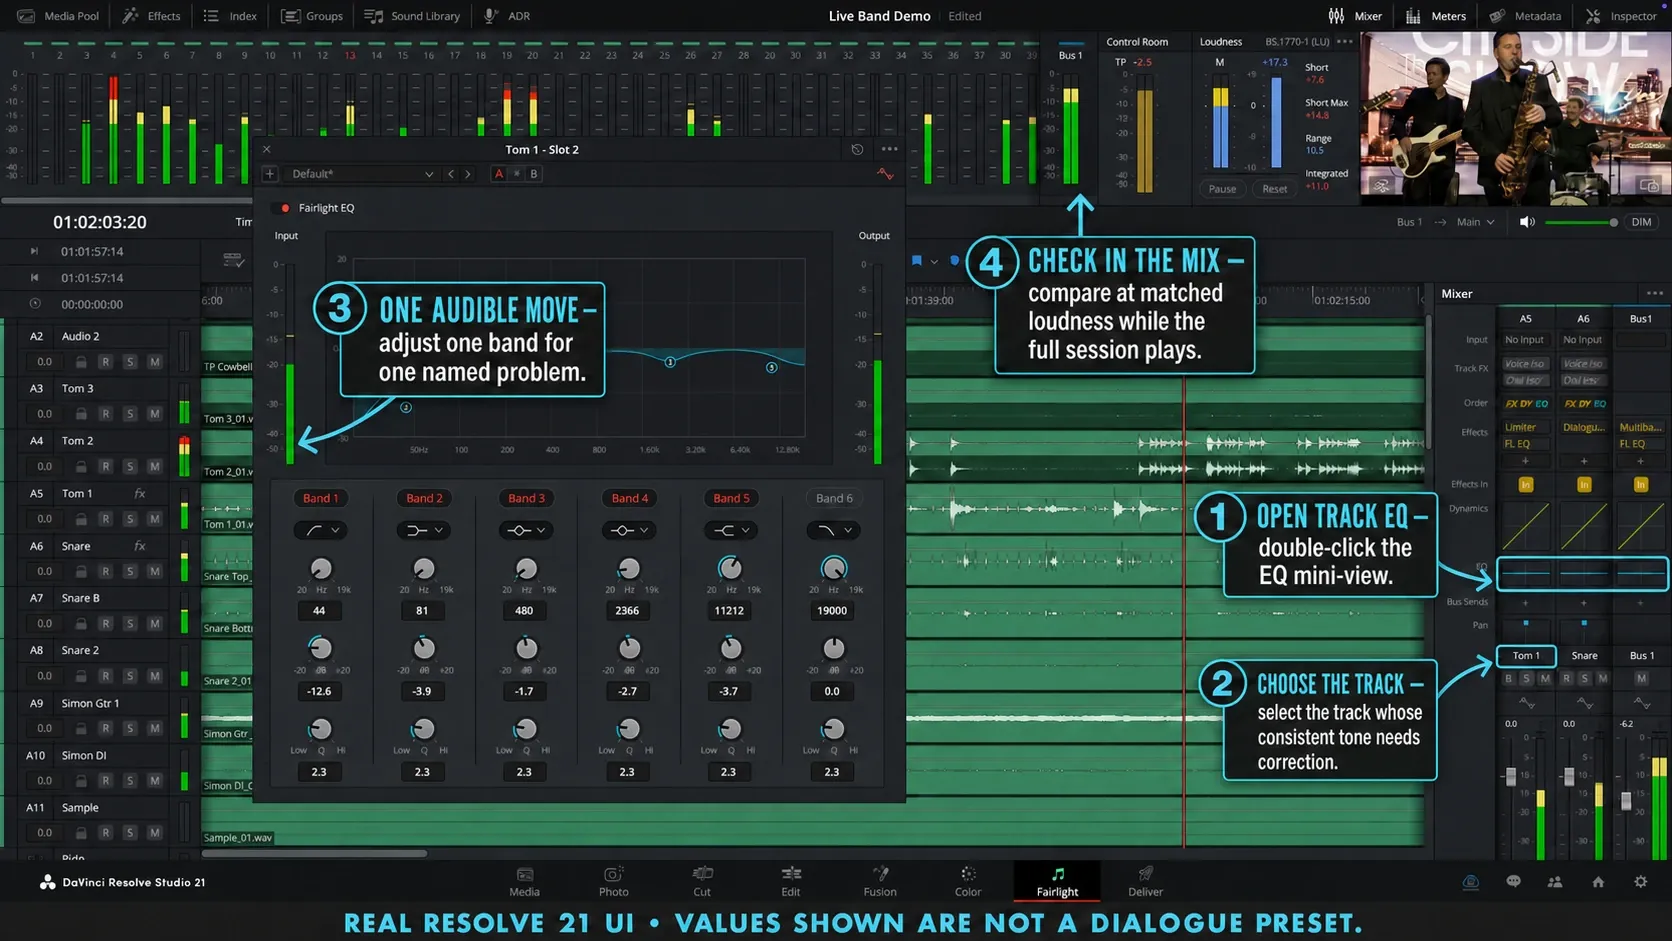Toggle the DIM button
The height and width of the screenshot is (941, 1672).
[1642, 222]
